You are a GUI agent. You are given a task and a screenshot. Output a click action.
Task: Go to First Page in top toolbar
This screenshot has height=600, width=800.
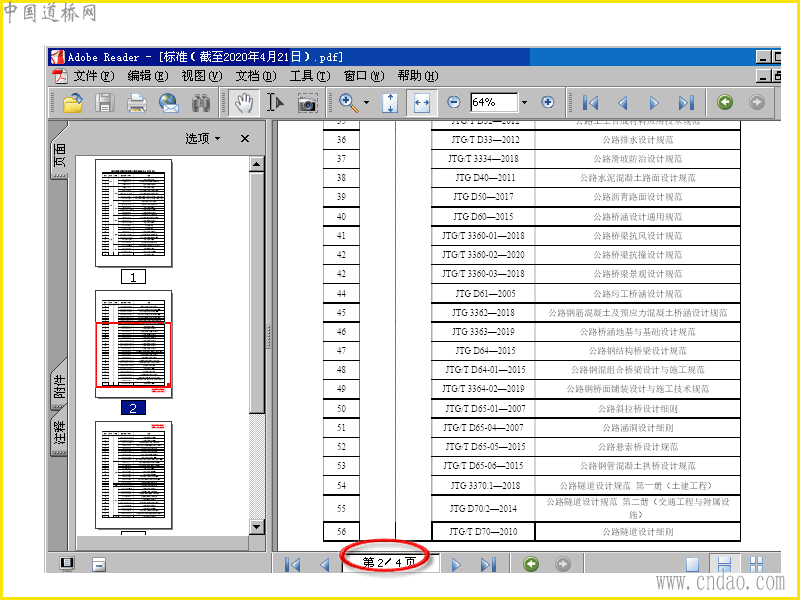[590, 103]
